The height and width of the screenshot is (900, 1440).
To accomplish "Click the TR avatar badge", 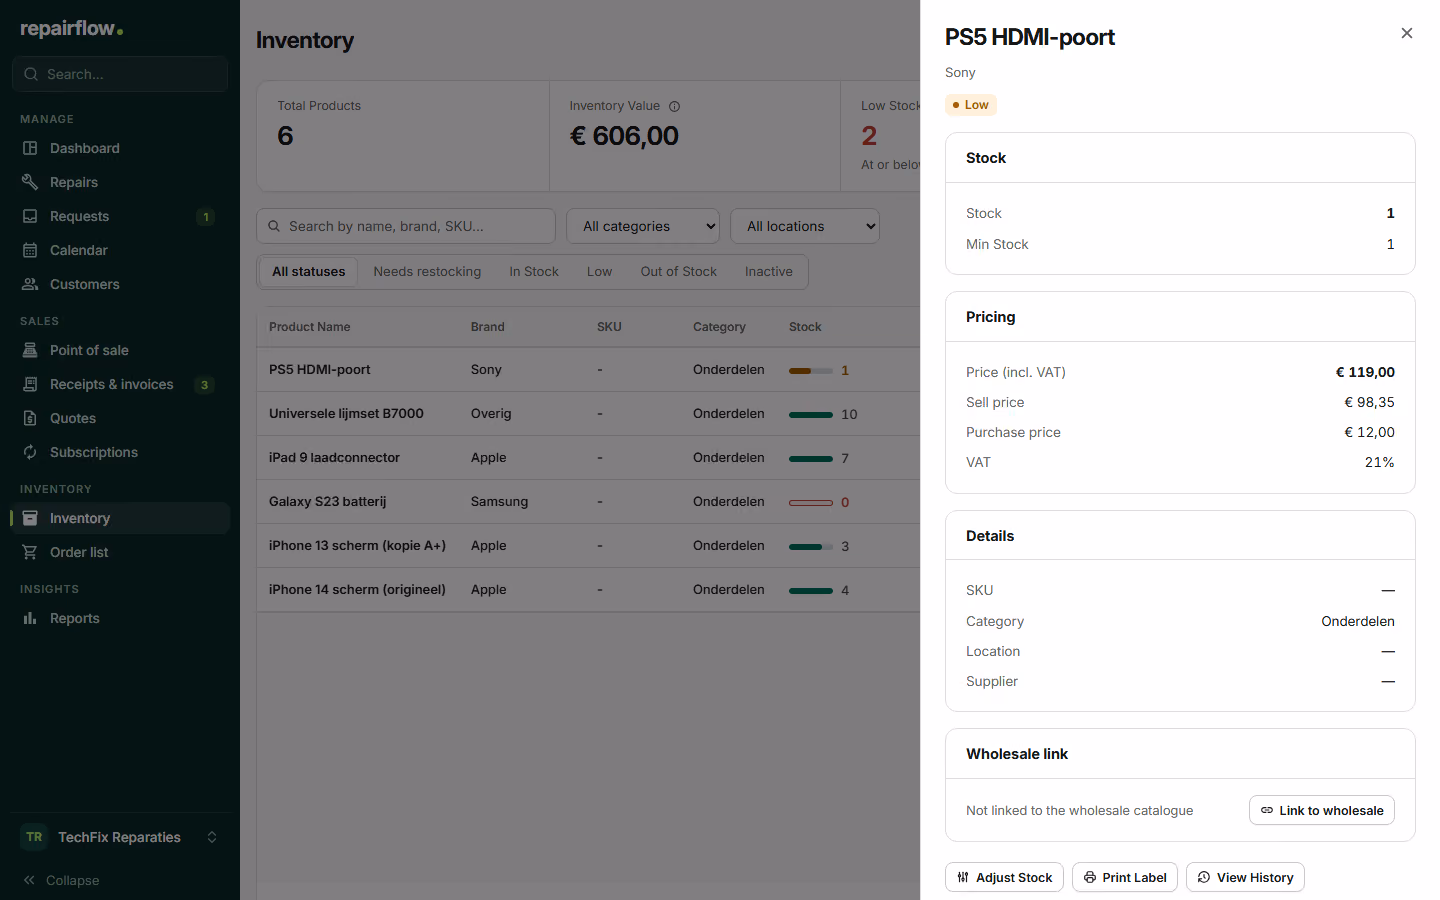I will click(x=34, y=837).
